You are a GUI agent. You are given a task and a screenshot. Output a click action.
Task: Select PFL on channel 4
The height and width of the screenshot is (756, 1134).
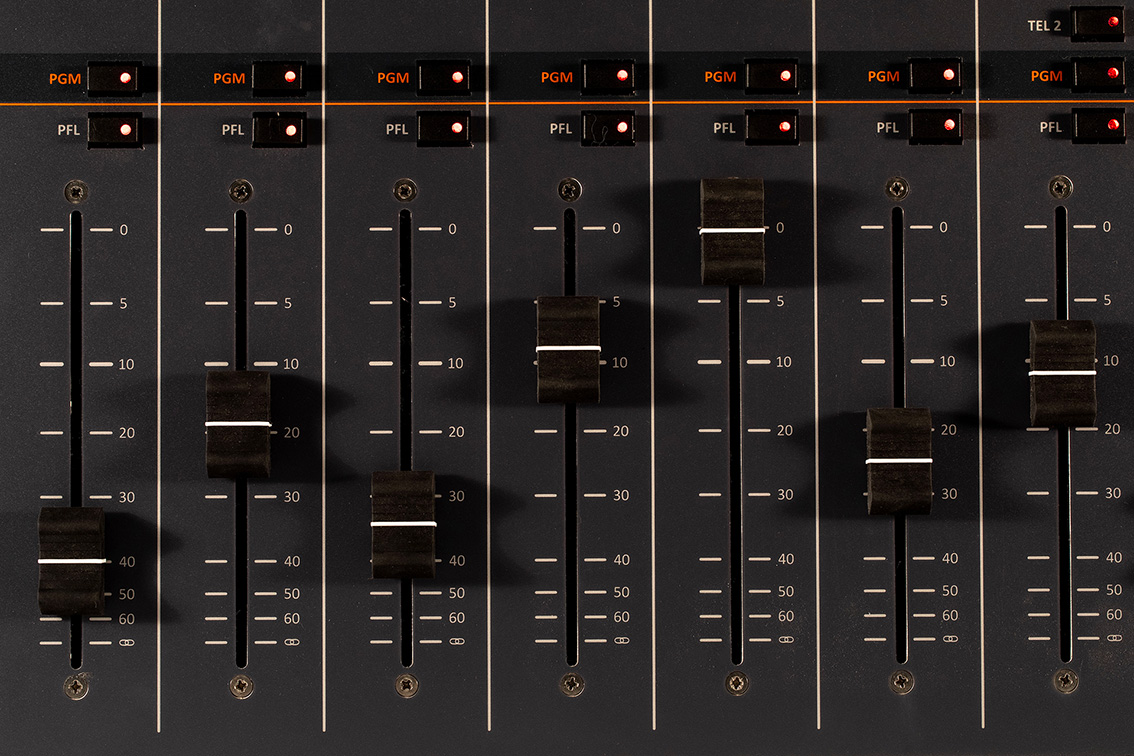coord(607,129)
